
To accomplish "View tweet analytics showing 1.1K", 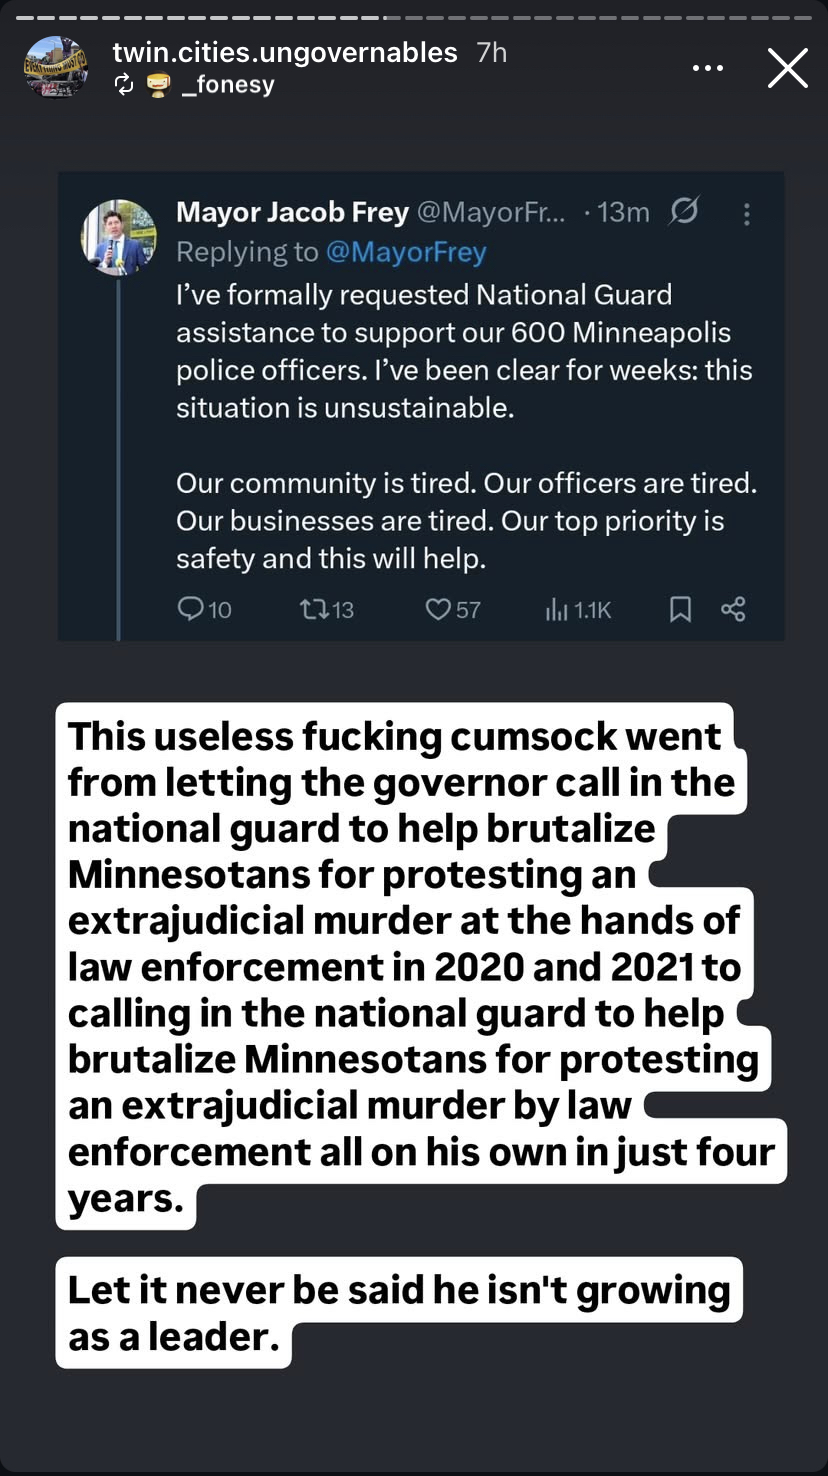I will [x=578, y=609].
